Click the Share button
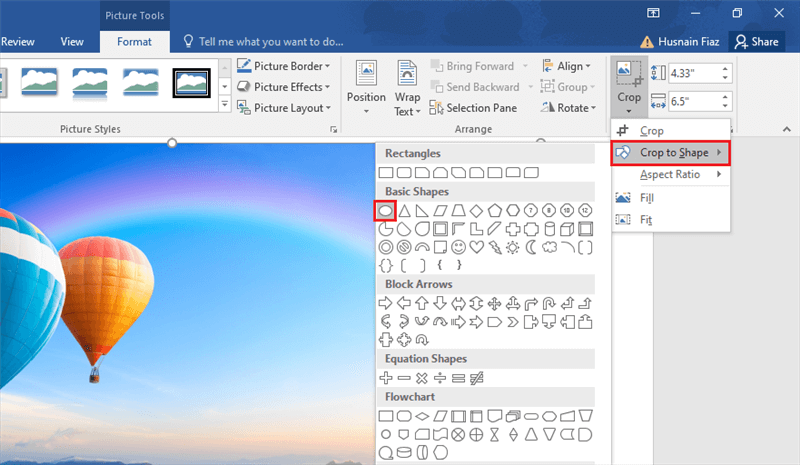The height and width of the screenshot is (465, 800). pos(757,42)
